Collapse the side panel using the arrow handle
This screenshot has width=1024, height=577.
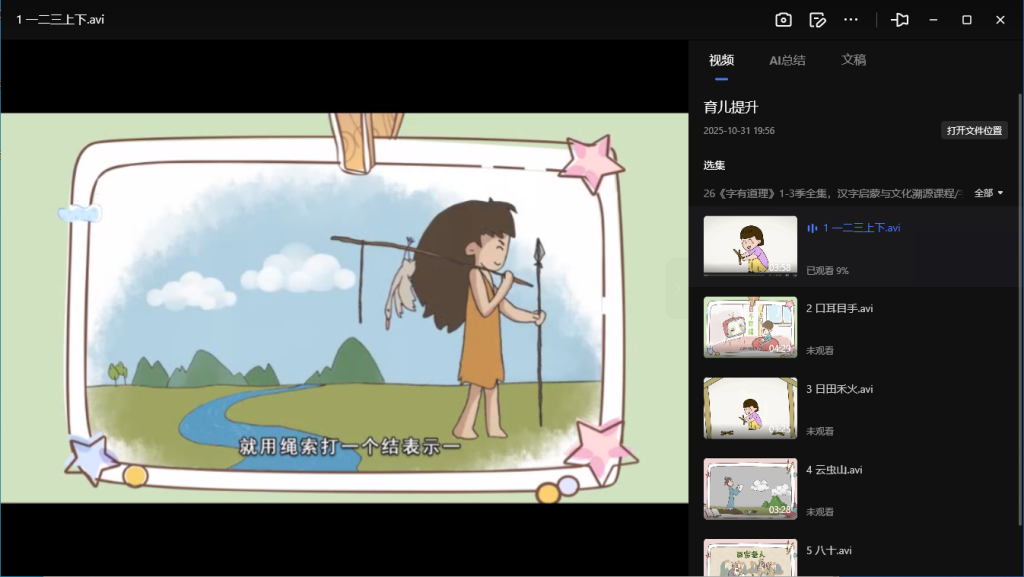tap(677, 288)
